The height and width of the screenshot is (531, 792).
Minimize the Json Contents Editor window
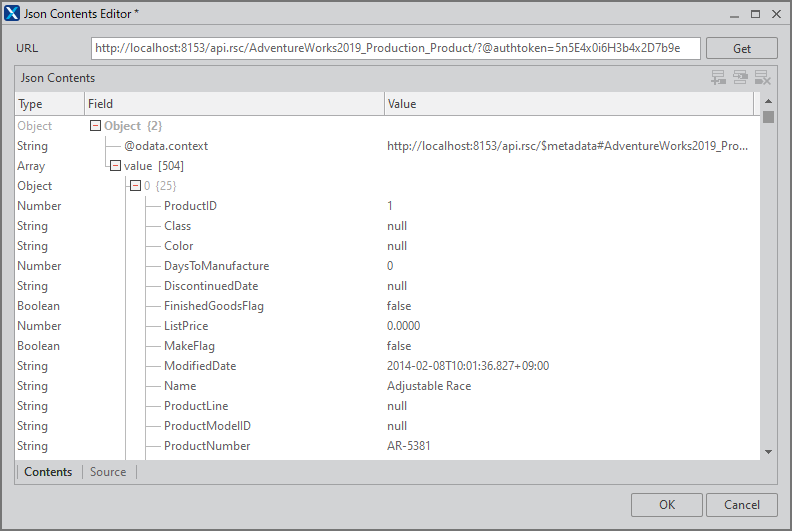(x=734, y=14)
